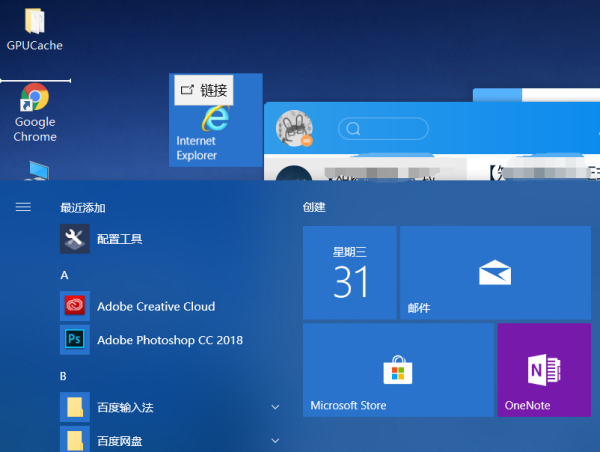Viewport: 600px width, 452px height.
Task: Open 配置工具 from recently added
Action: click(171, 239)
